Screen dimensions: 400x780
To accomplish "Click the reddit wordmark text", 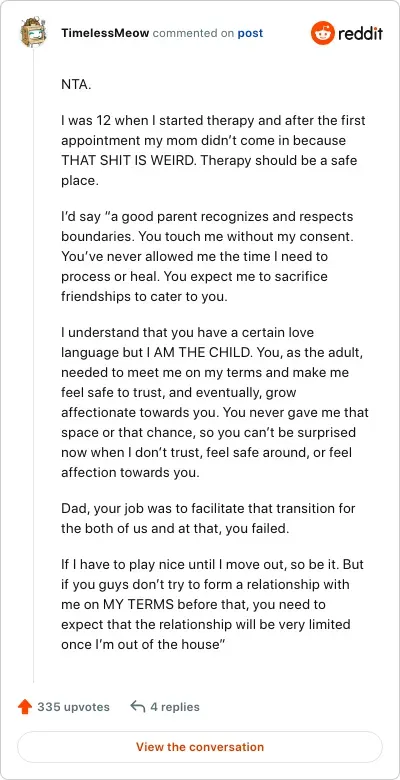I will click(361, 33).
